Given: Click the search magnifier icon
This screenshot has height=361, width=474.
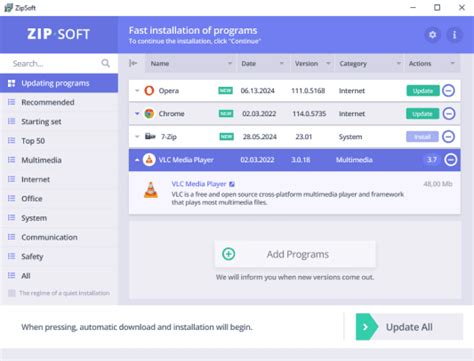Looking at the screenshot, I should [106, 63].
